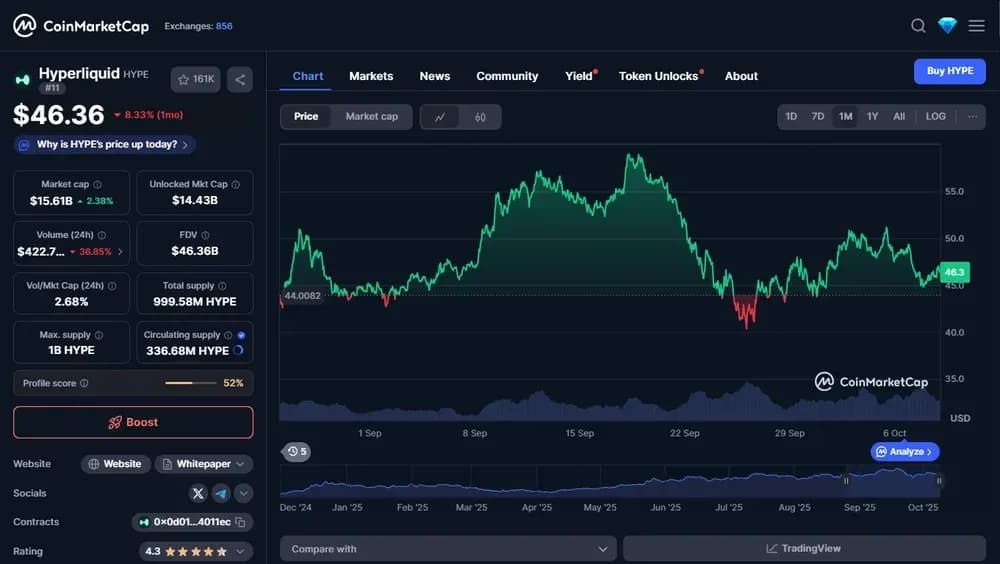The image size is (1000, 564).
Task: Click the blue diamond icon in header
Action: point(947,26)
